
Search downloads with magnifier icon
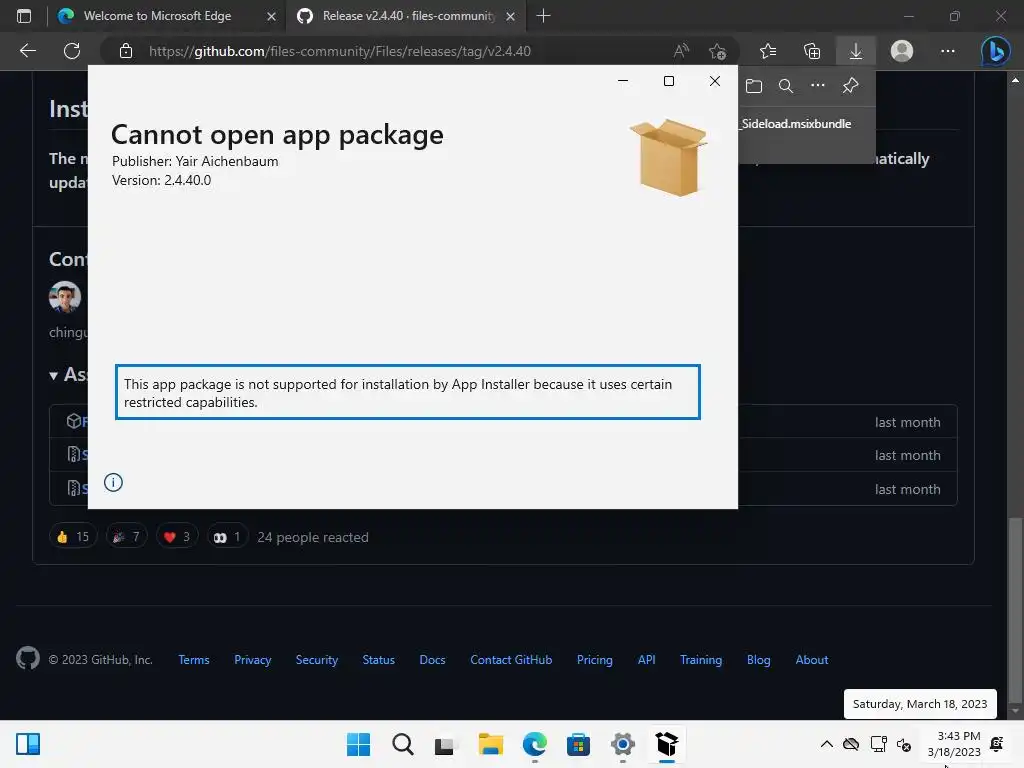point(786,86)
